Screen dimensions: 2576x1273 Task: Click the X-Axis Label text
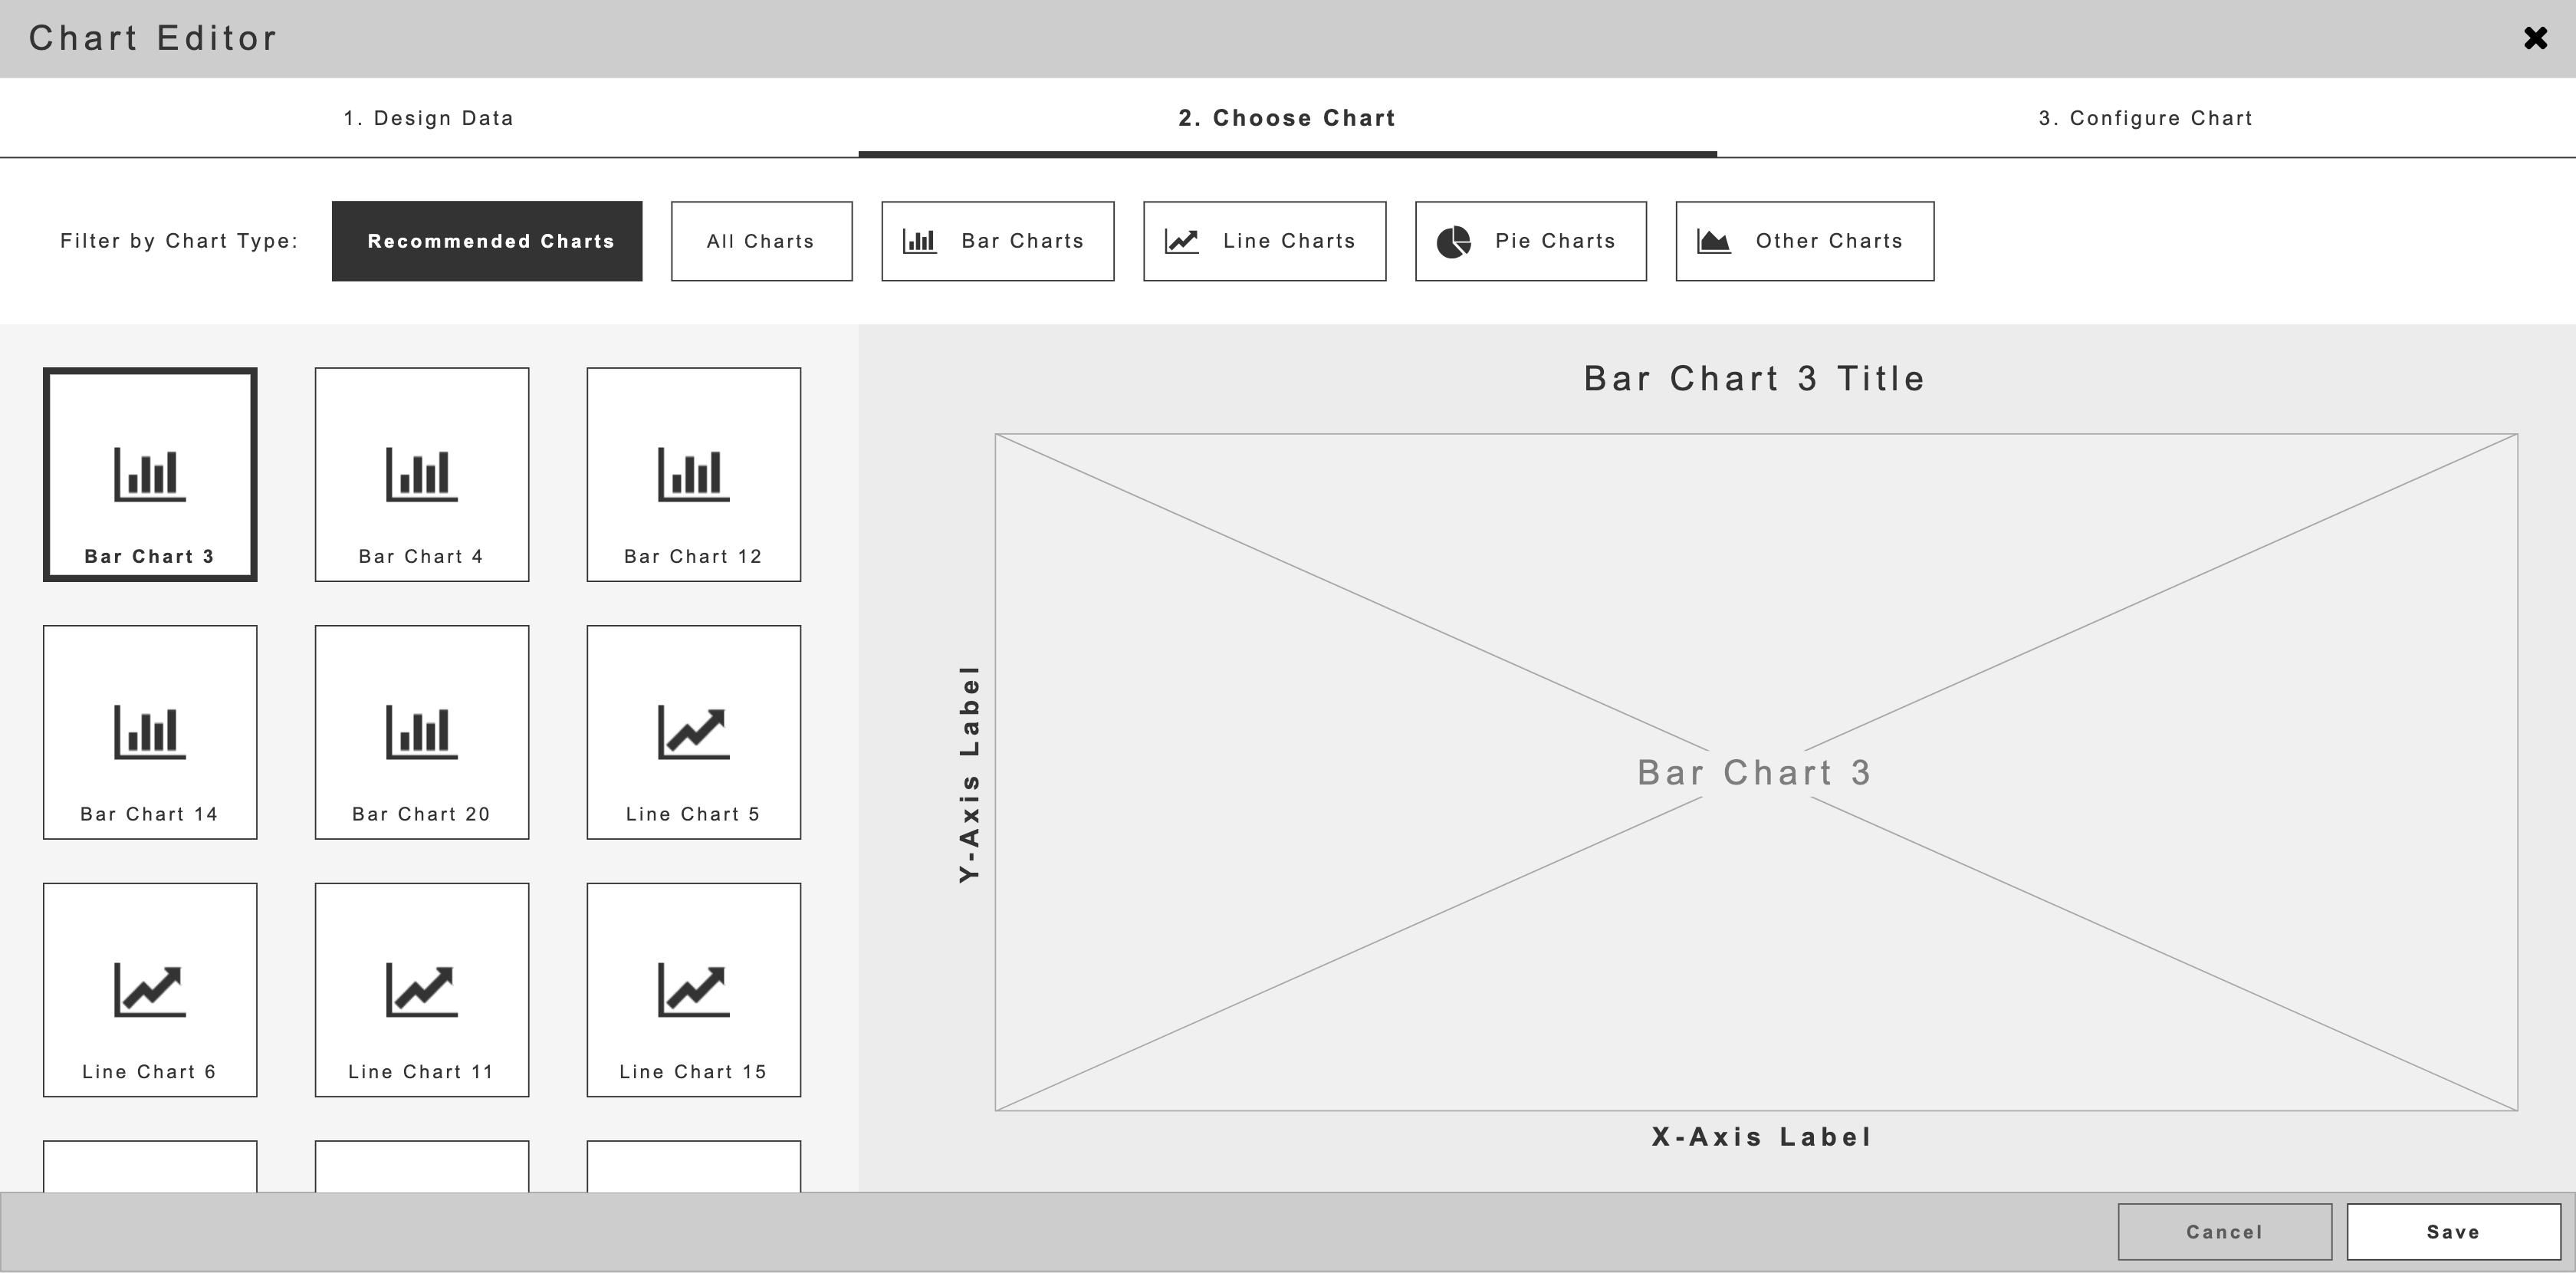(x=1762, y=1137)
